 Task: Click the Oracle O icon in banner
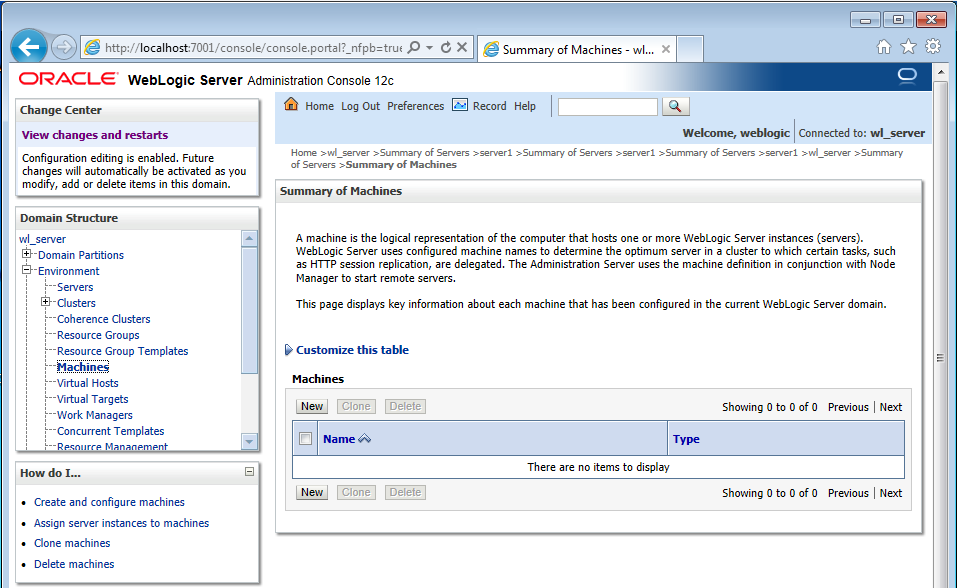(907, 76)
